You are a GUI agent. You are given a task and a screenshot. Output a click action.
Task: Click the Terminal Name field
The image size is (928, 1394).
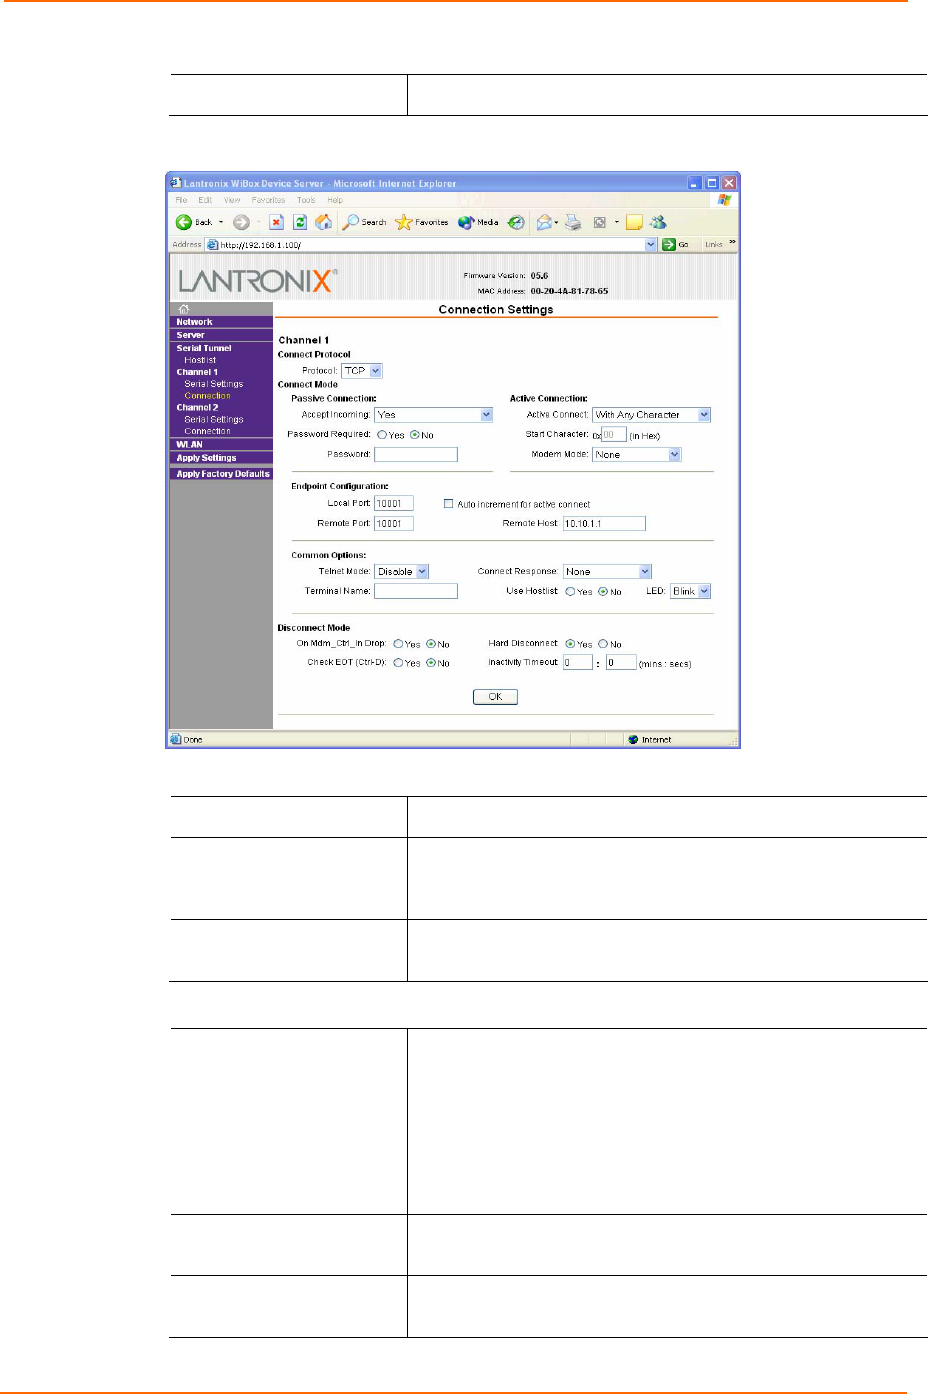416,591
